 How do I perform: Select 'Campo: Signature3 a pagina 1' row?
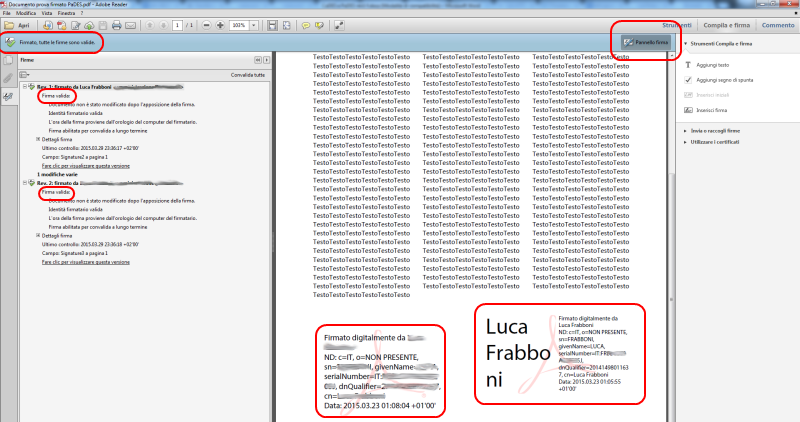74,253
